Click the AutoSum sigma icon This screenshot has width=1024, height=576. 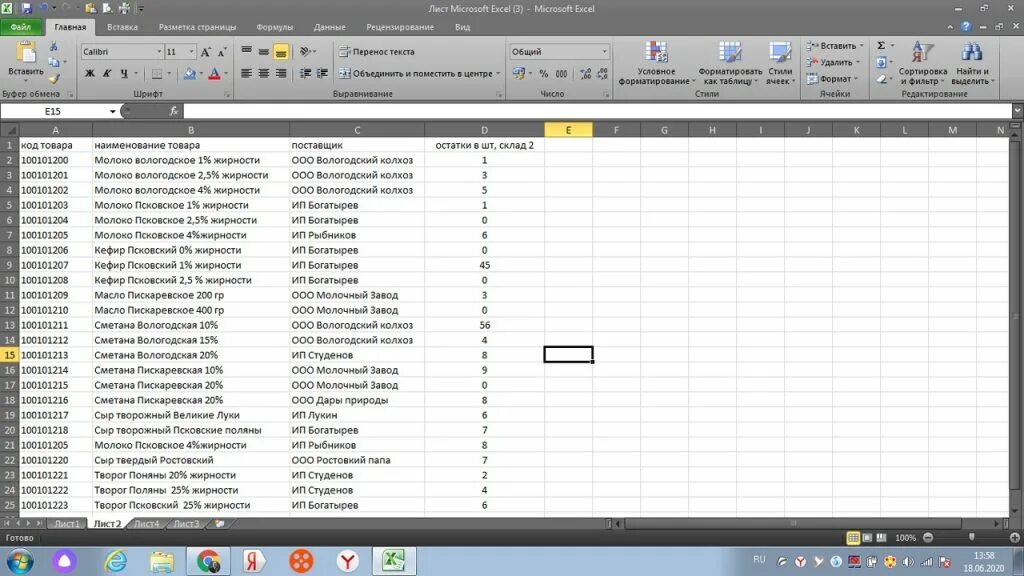(882, 46)
